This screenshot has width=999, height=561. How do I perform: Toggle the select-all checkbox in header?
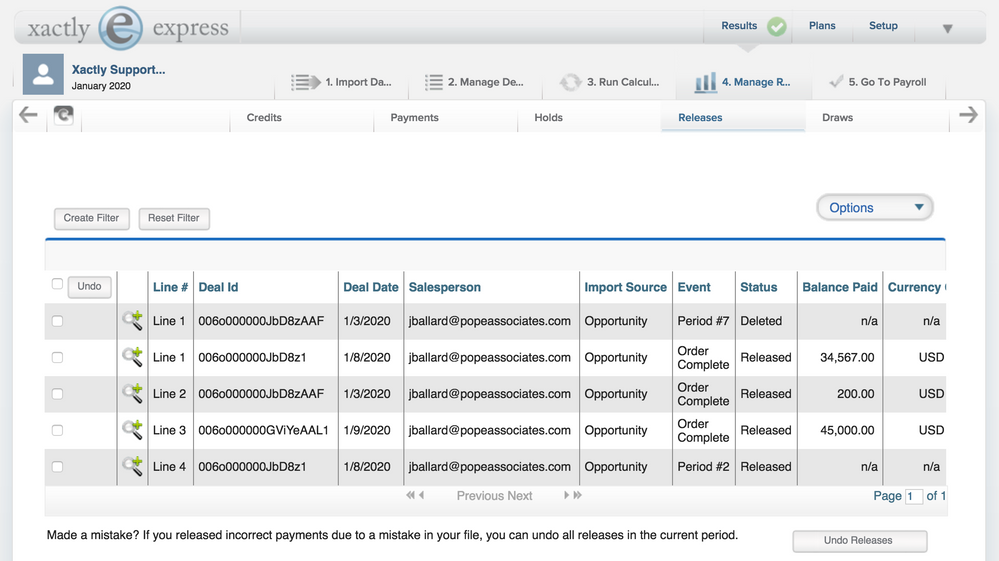click(x=57, y=284)
